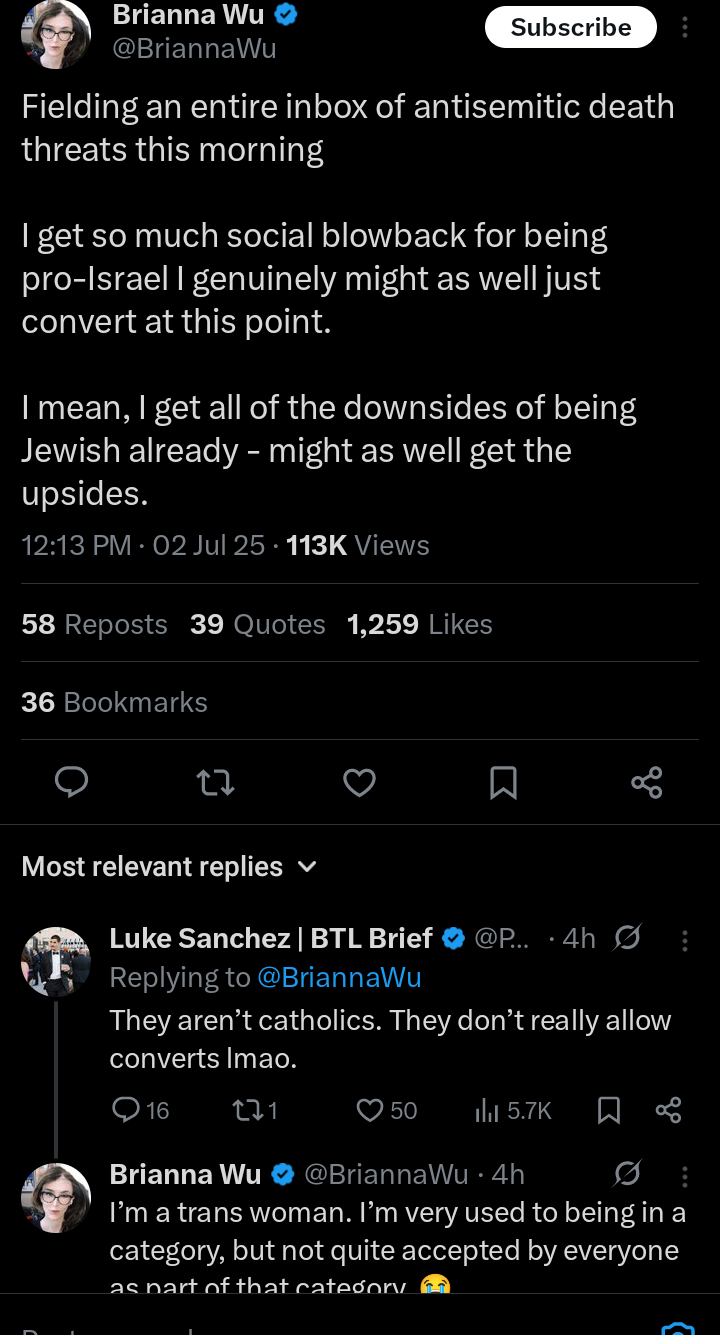Repost Luke Sanchez's reply
The image size is (720, 1335).
click(254, 1110)
